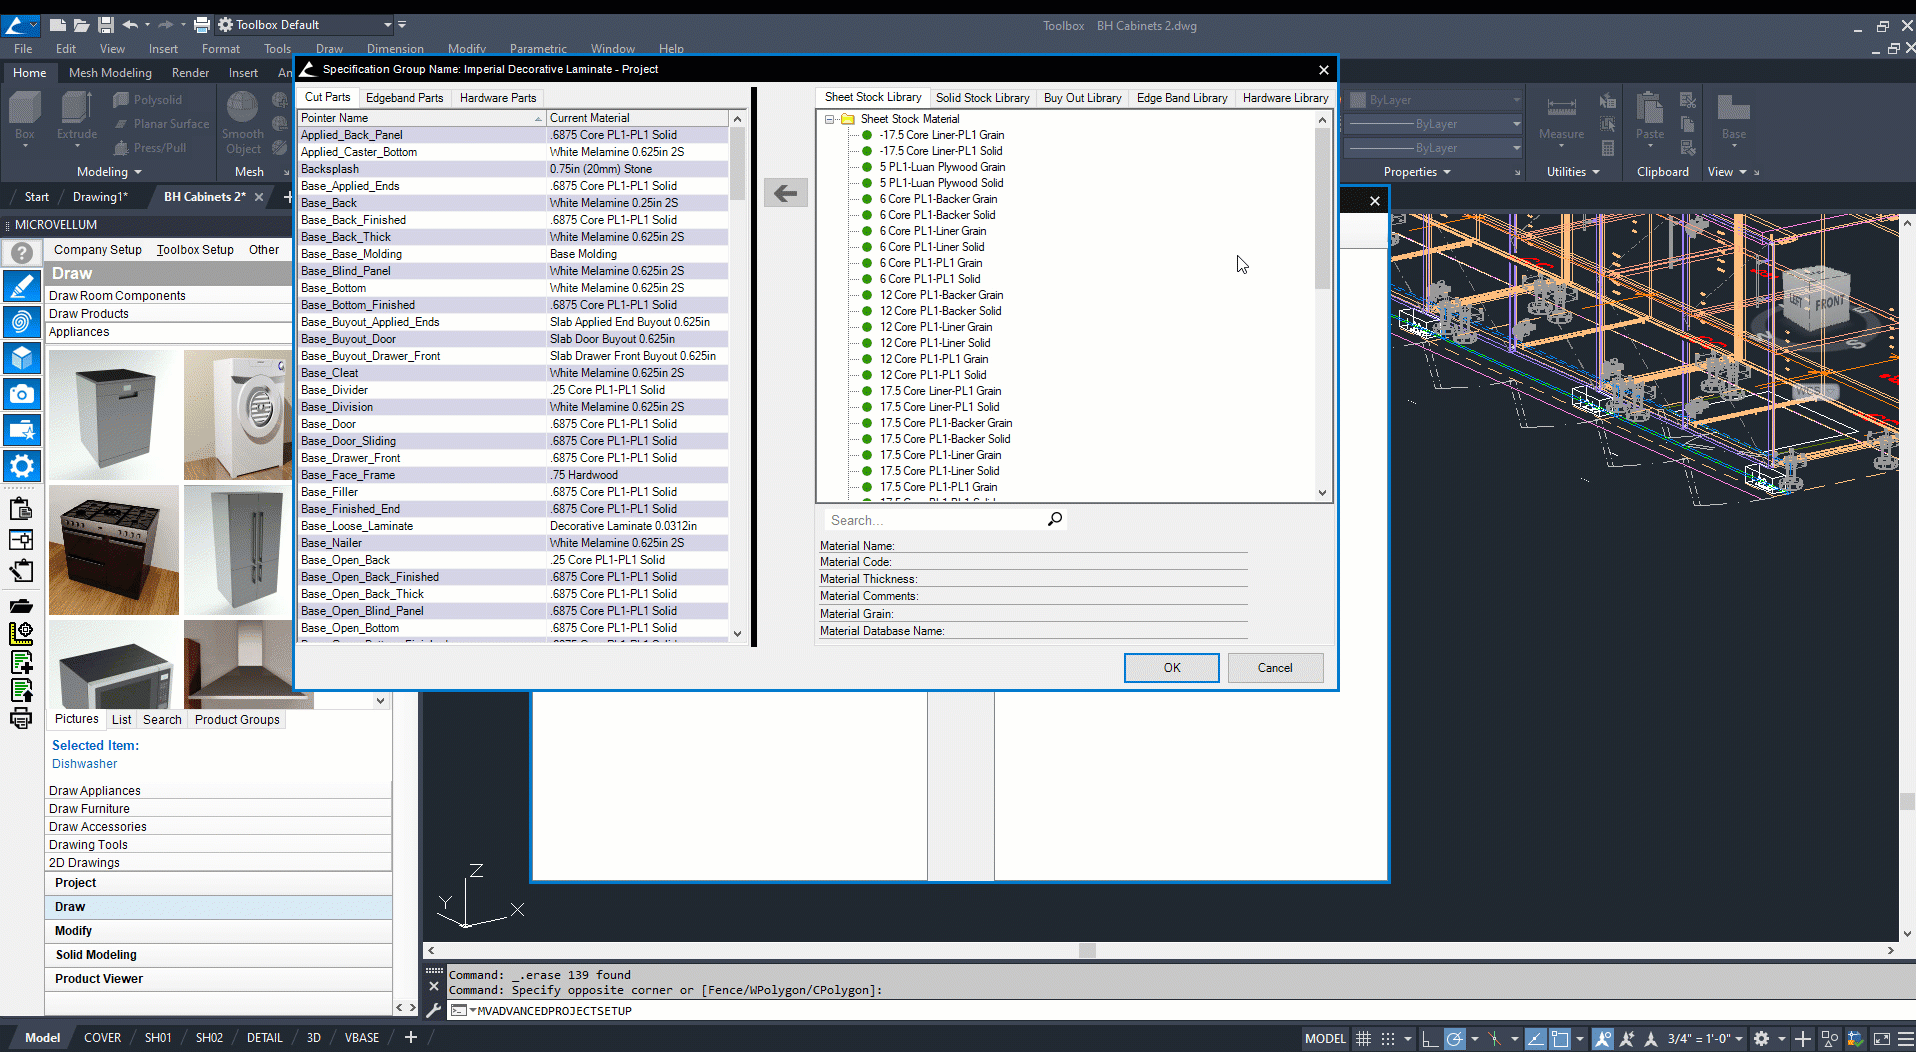This screenshot has width=1916, height=1052.
Task: Collapse the Sheet Stock Material tree node
Action: (x=829, y=119)
